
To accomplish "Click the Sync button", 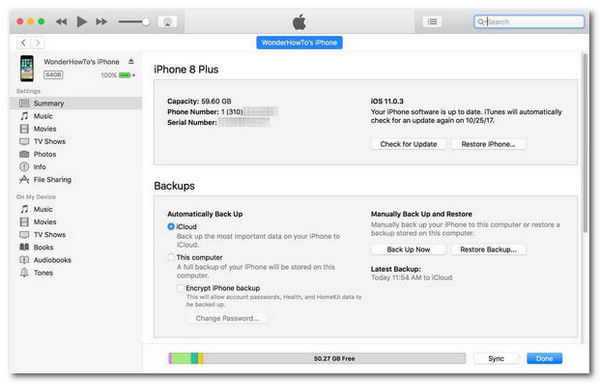I will point(496,358).
